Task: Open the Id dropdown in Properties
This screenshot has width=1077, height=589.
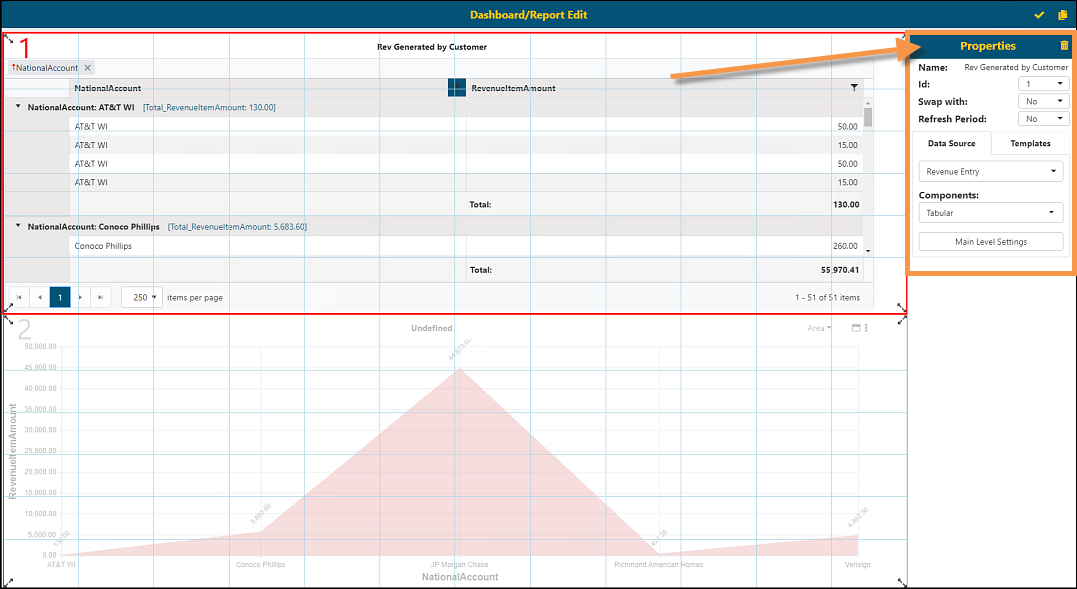Action: (x=1043, y=84)
